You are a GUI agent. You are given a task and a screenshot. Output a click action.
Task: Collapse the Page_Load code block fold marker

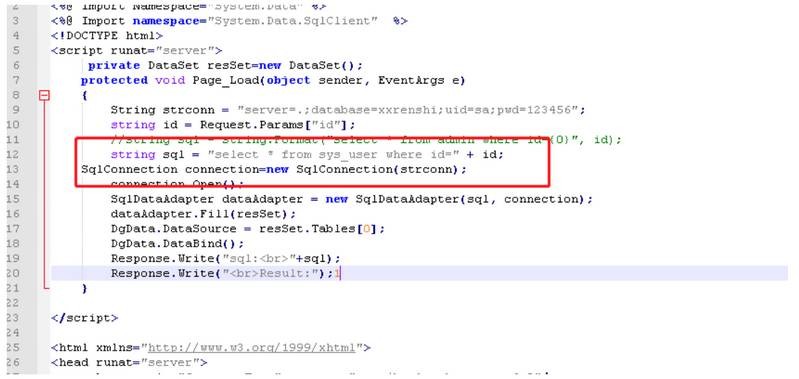point(45,95)
